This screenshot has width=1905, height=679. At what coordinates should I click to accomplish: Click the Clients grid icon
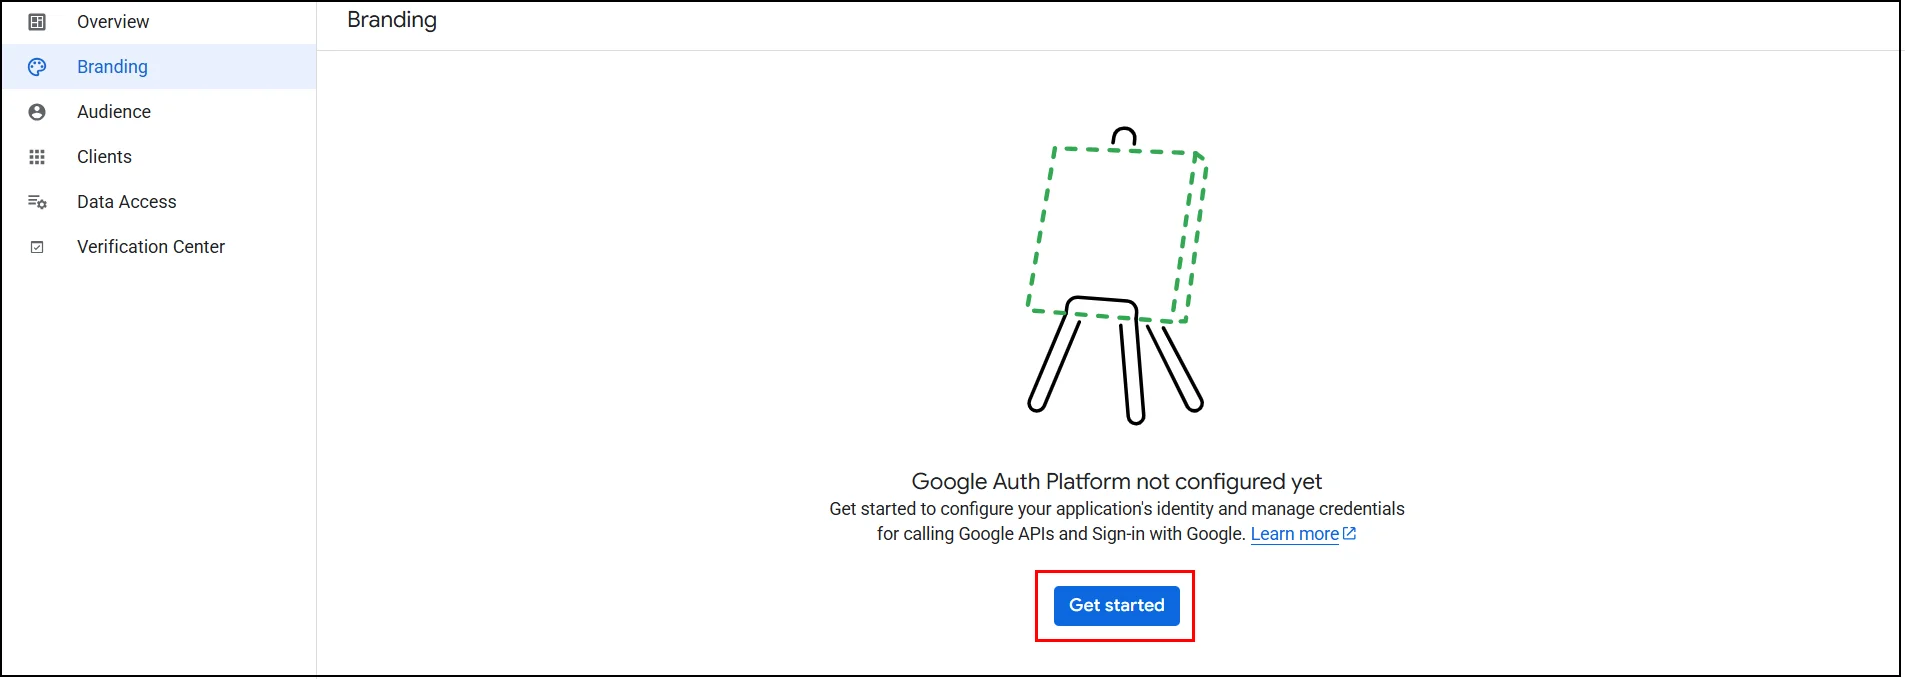tap(37, 157)
